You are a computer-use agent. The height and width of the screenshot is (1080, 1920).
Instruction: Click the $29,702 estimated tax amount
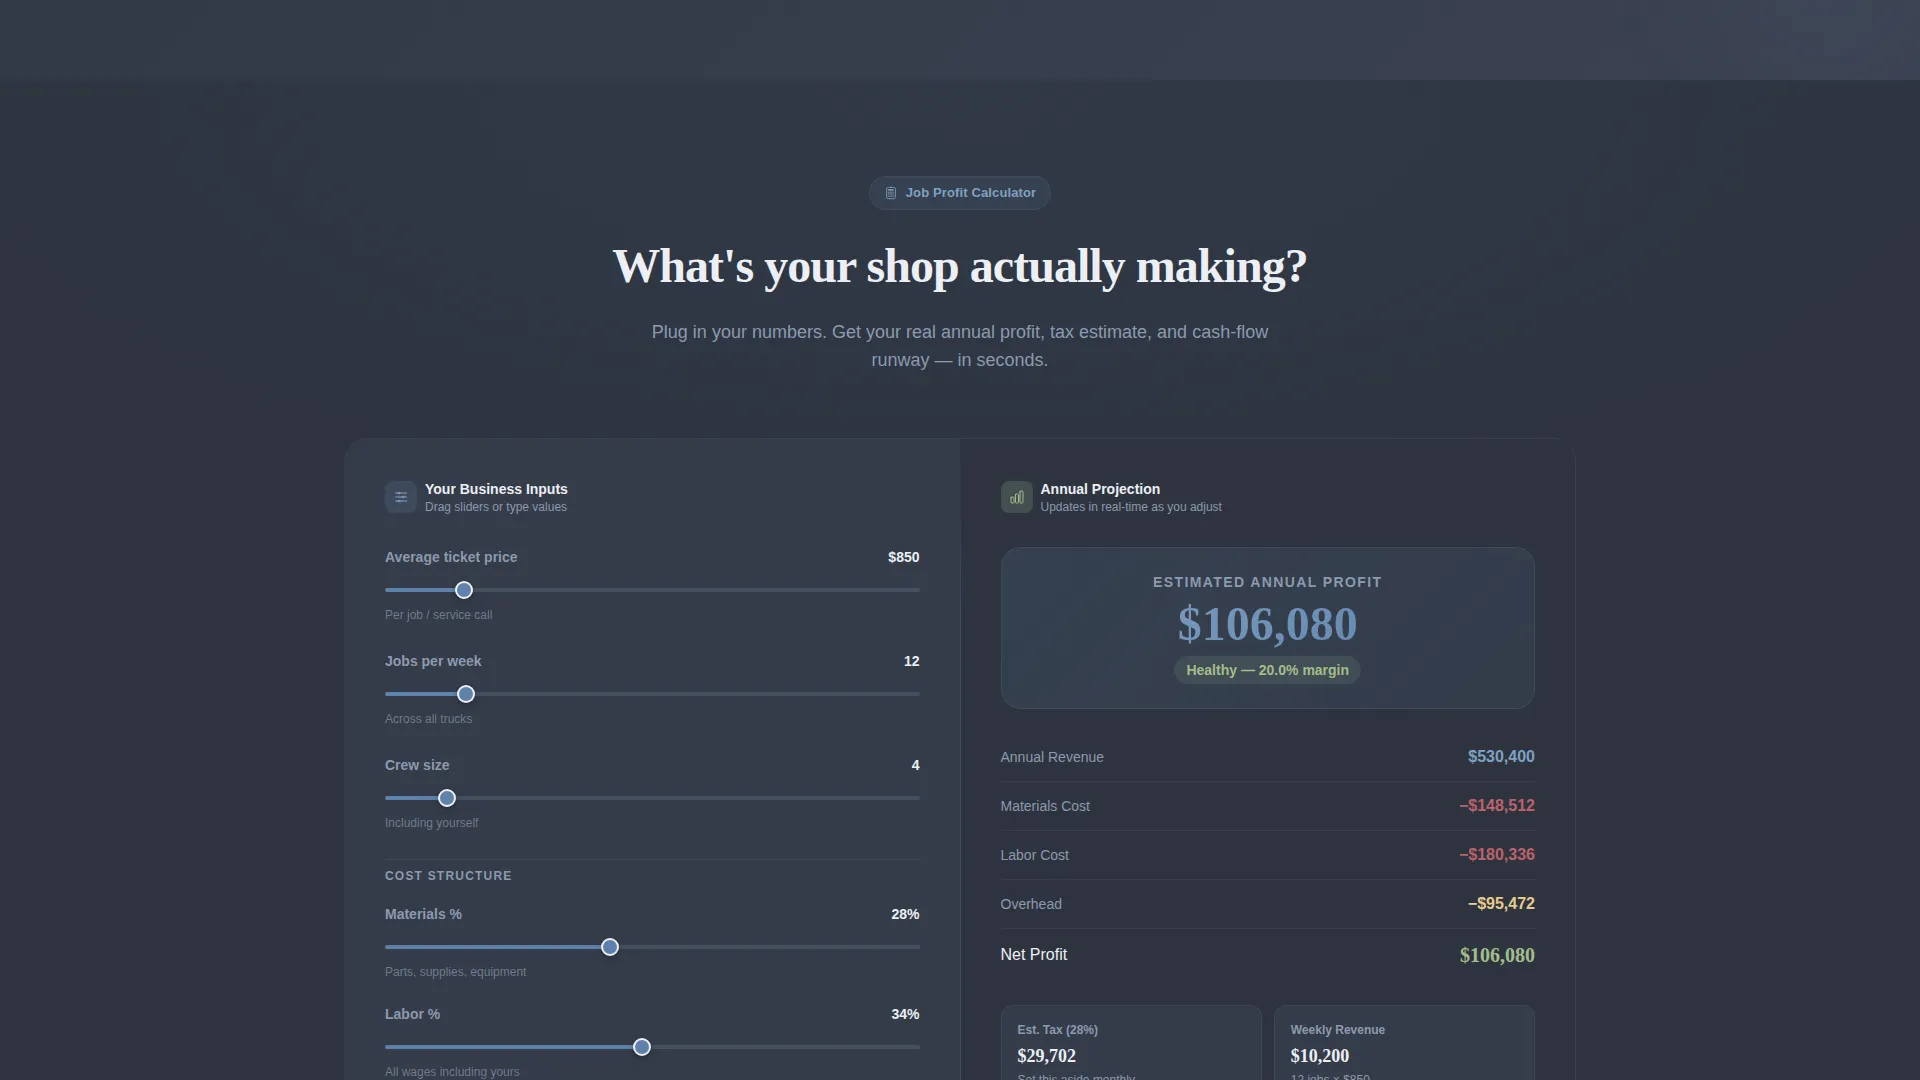click(1046, 1056)
